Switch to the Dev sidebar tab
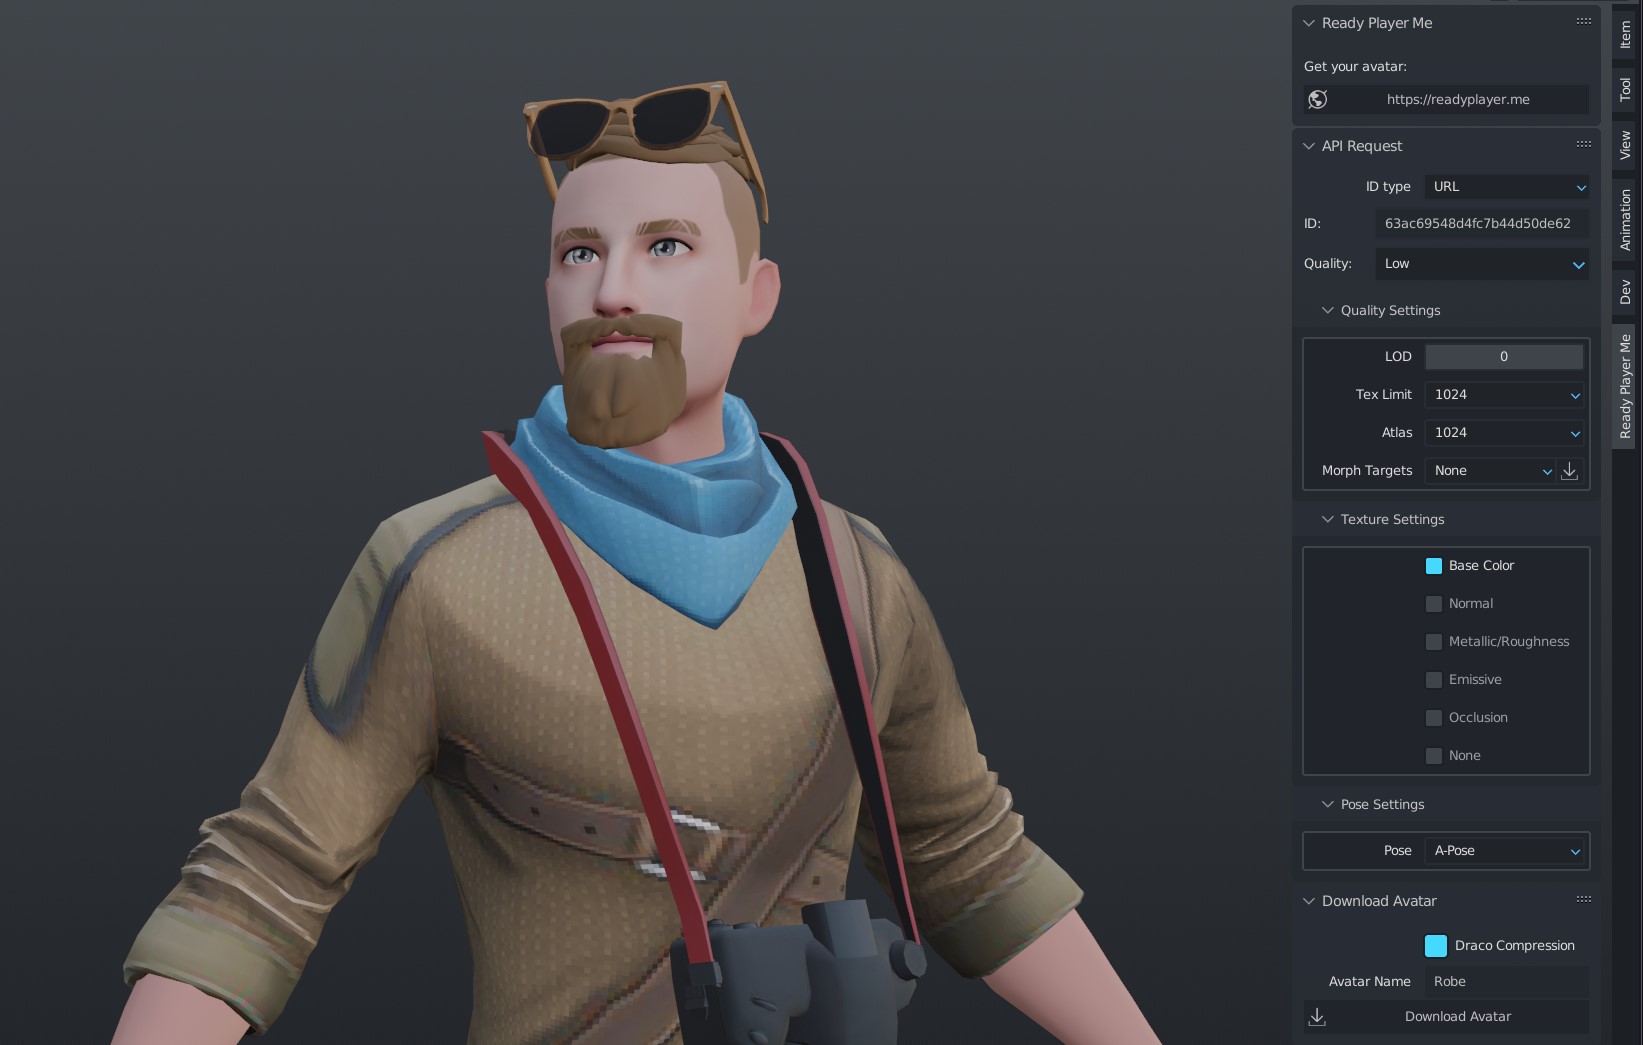This screenshot has width=1643, height=1045. point(1625,292)
